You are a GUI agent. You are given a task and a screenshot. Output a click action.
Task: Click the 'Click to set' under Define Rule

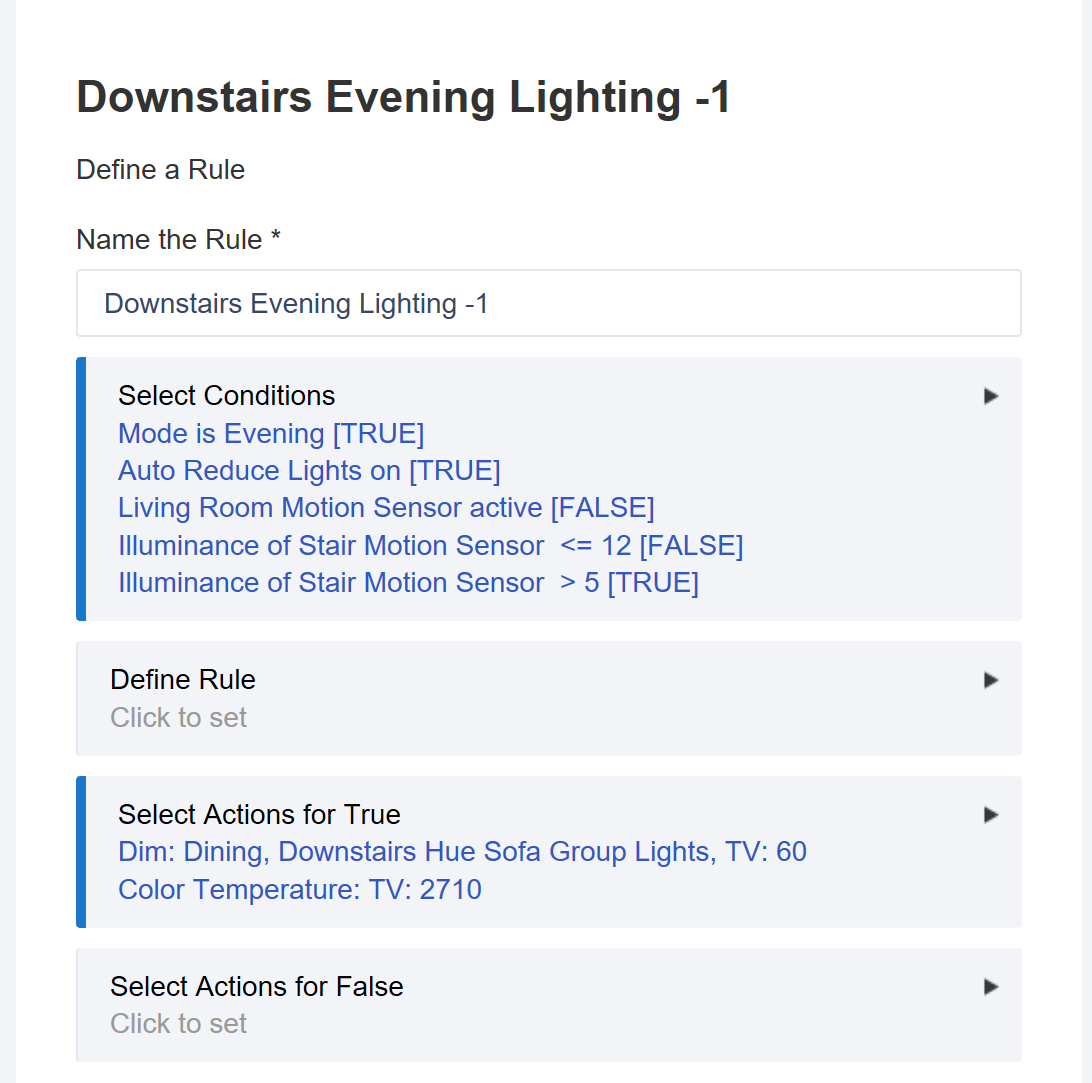178,717
